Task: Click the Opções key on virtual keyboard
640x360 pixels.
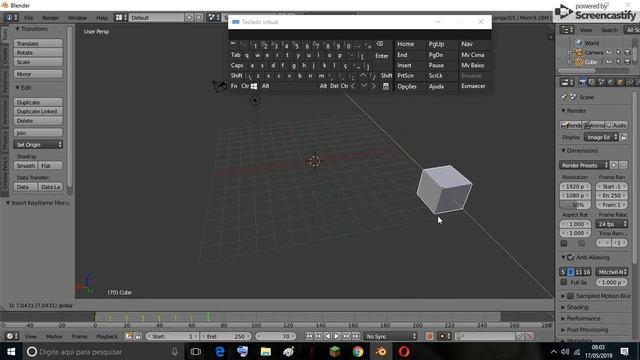Action: [407, 87]
